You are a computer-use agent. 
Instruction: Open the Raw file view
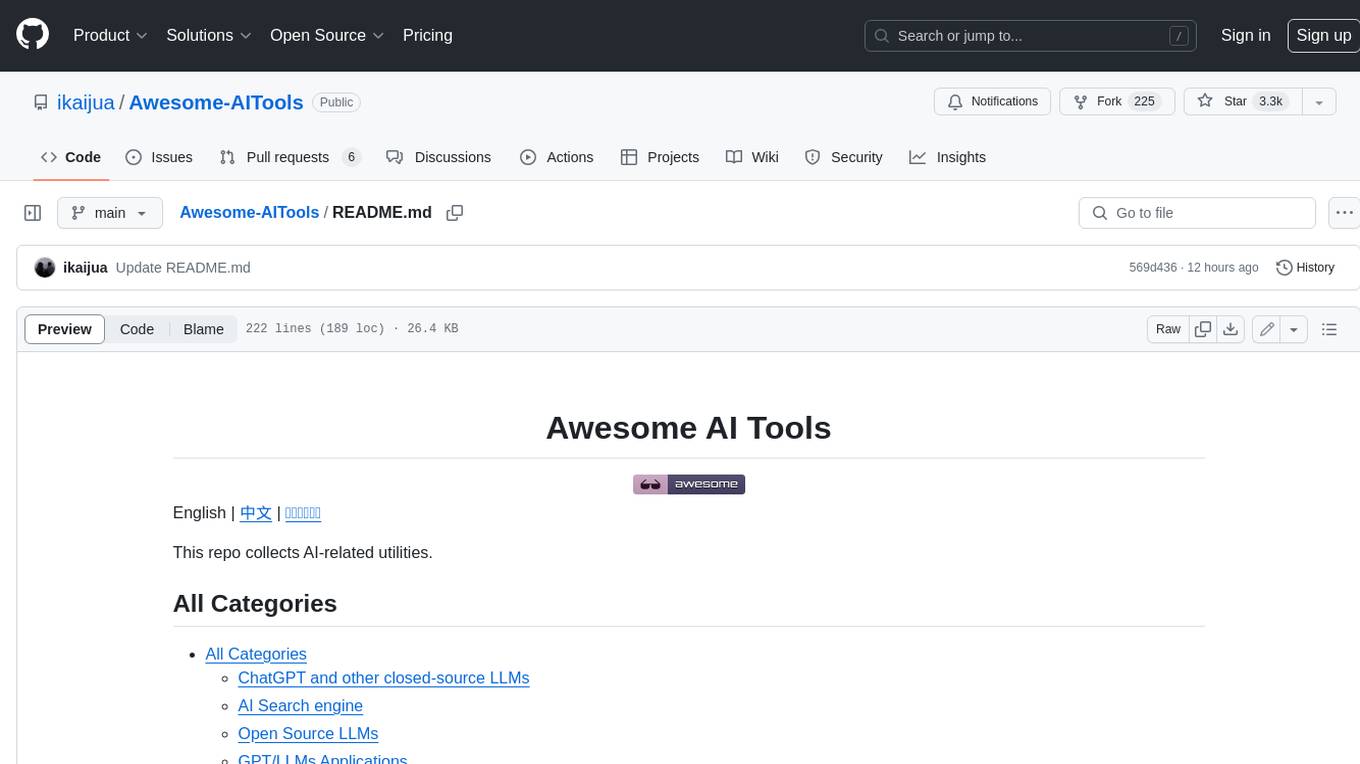click(x=1168, y=329)
